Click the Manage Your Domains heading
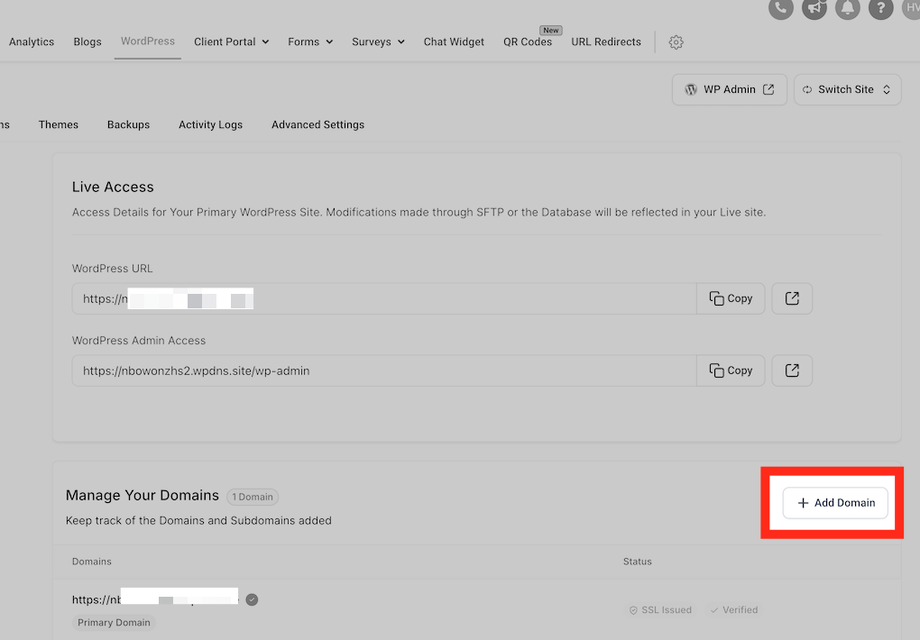 tap(142, 495)
